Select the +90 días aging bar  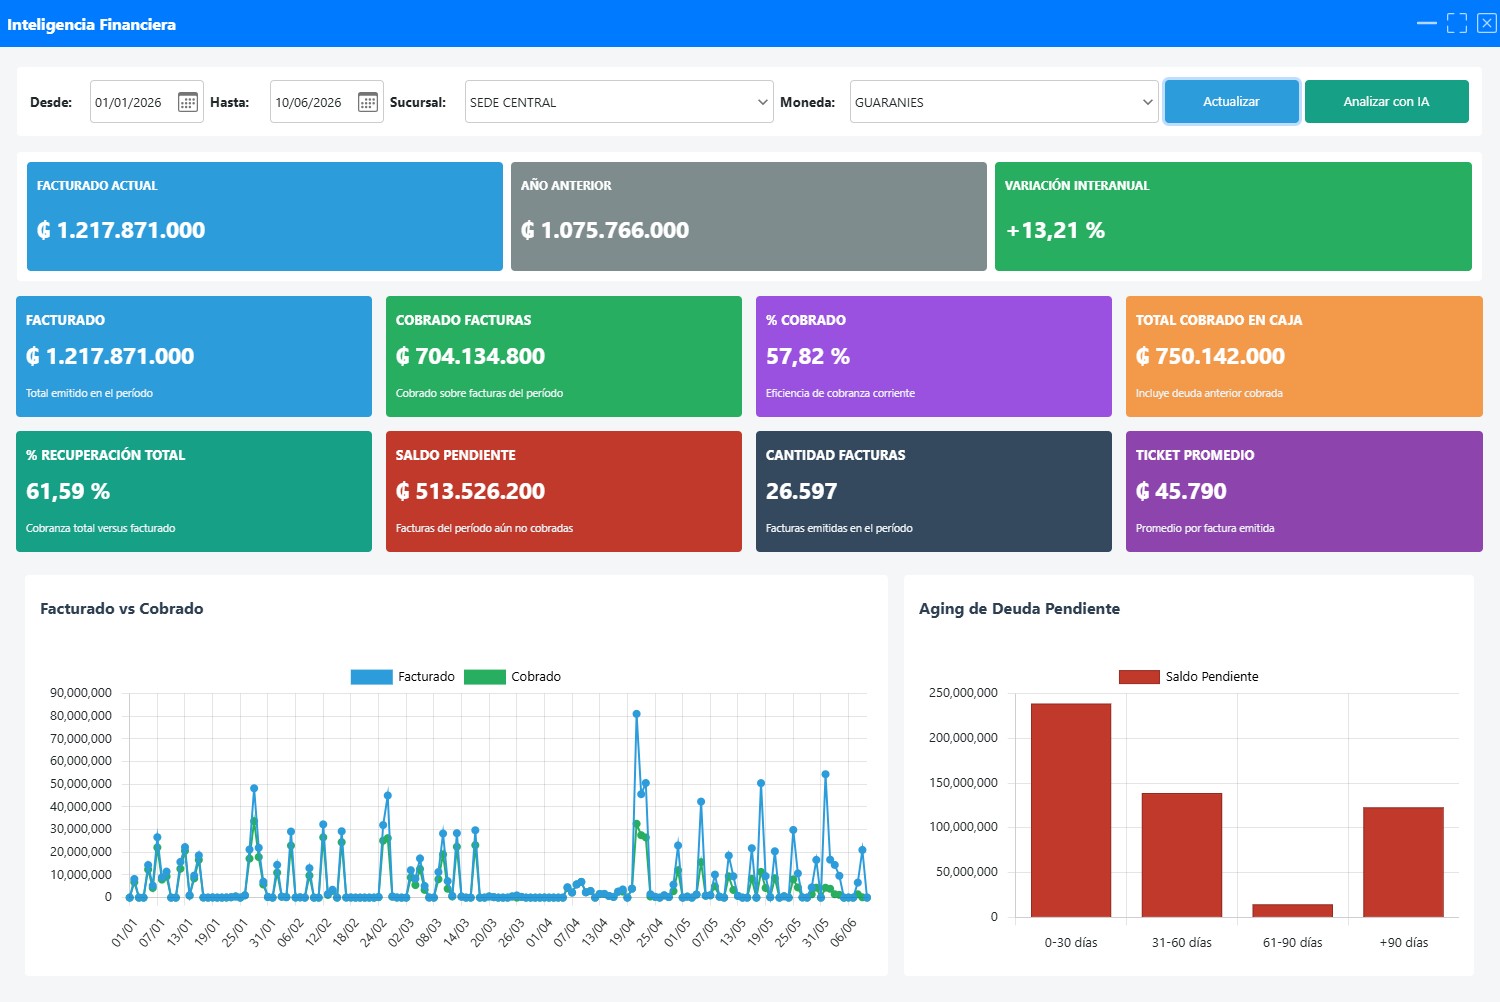pos(1403,862)
